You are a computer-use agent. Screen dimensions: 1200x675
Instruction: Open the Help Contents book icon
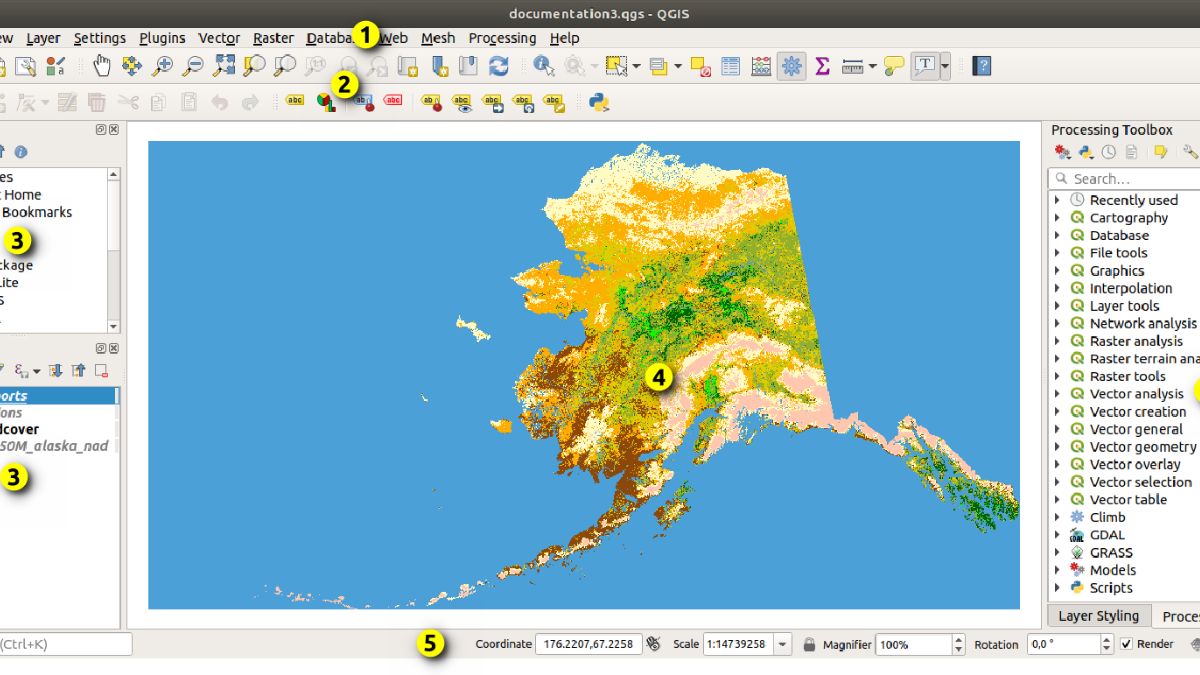pos(982,66)
